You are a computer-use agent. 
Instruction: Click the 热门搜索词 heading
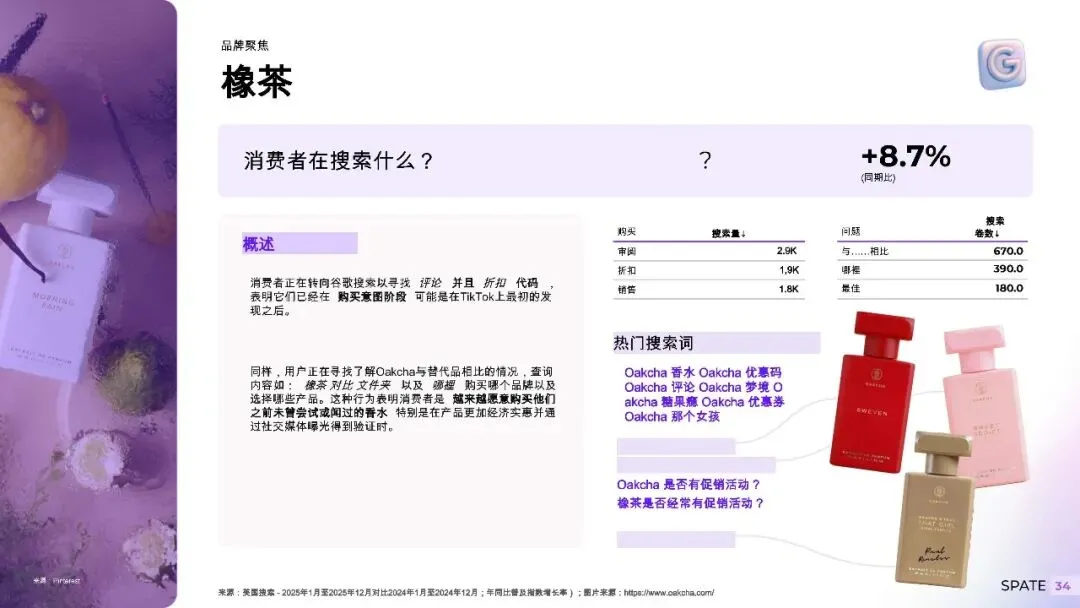653,343
